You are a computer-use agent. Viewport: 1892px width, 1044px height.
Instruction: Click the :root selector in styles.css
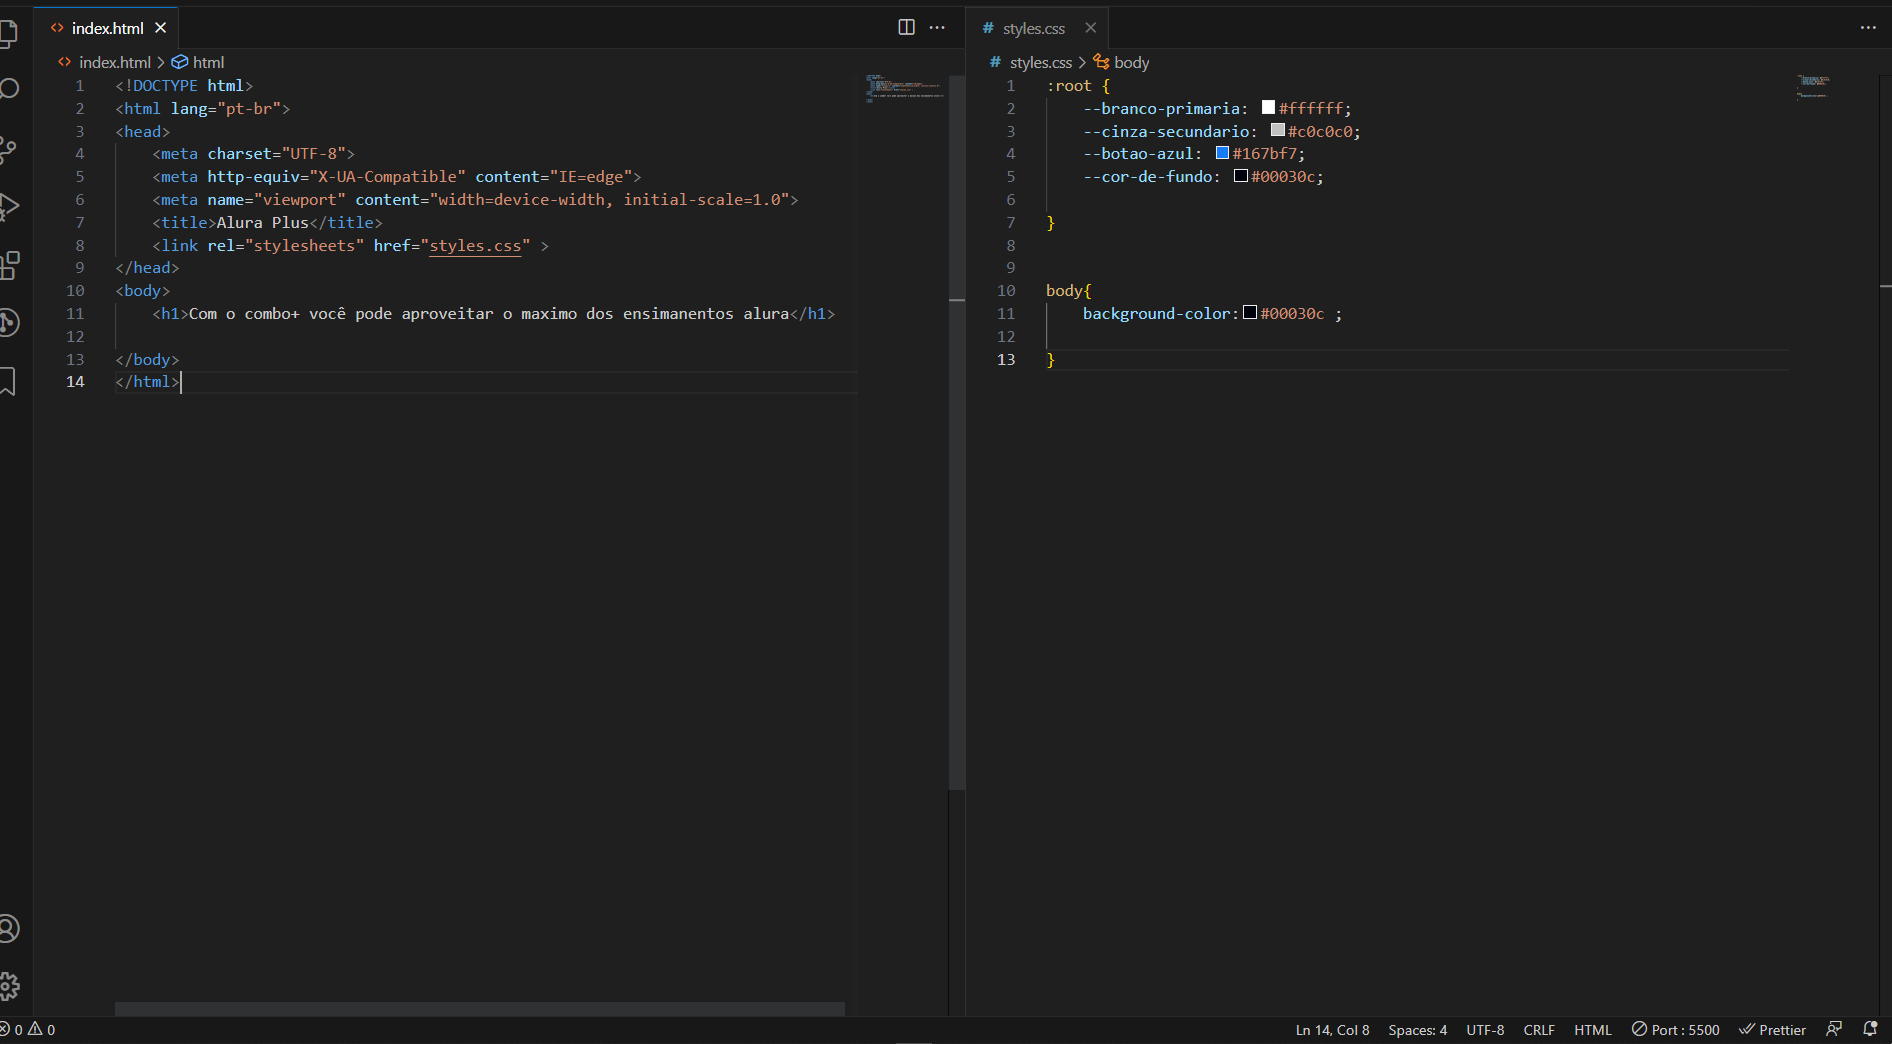click(1069, 86)
